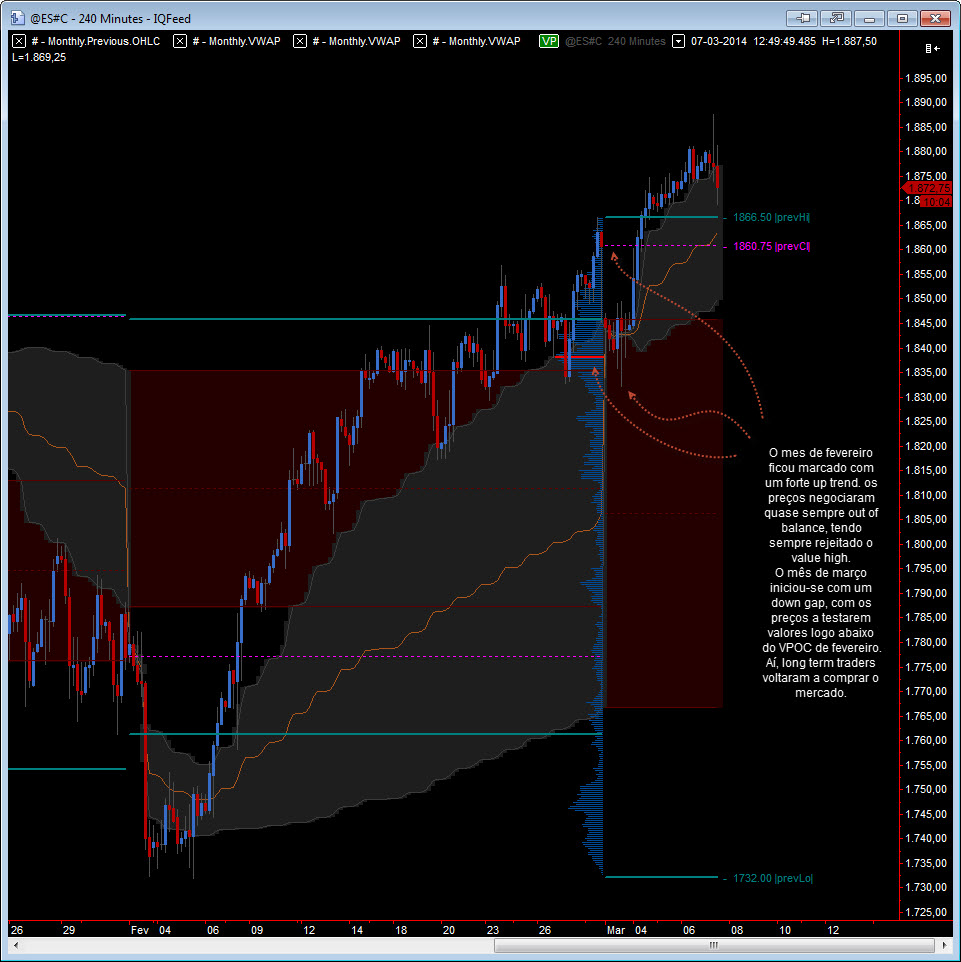Click the 12:49:49.485 time readout
Viewport: 961px width, 962px height.
pyautogui.click(x=784, y=41)
